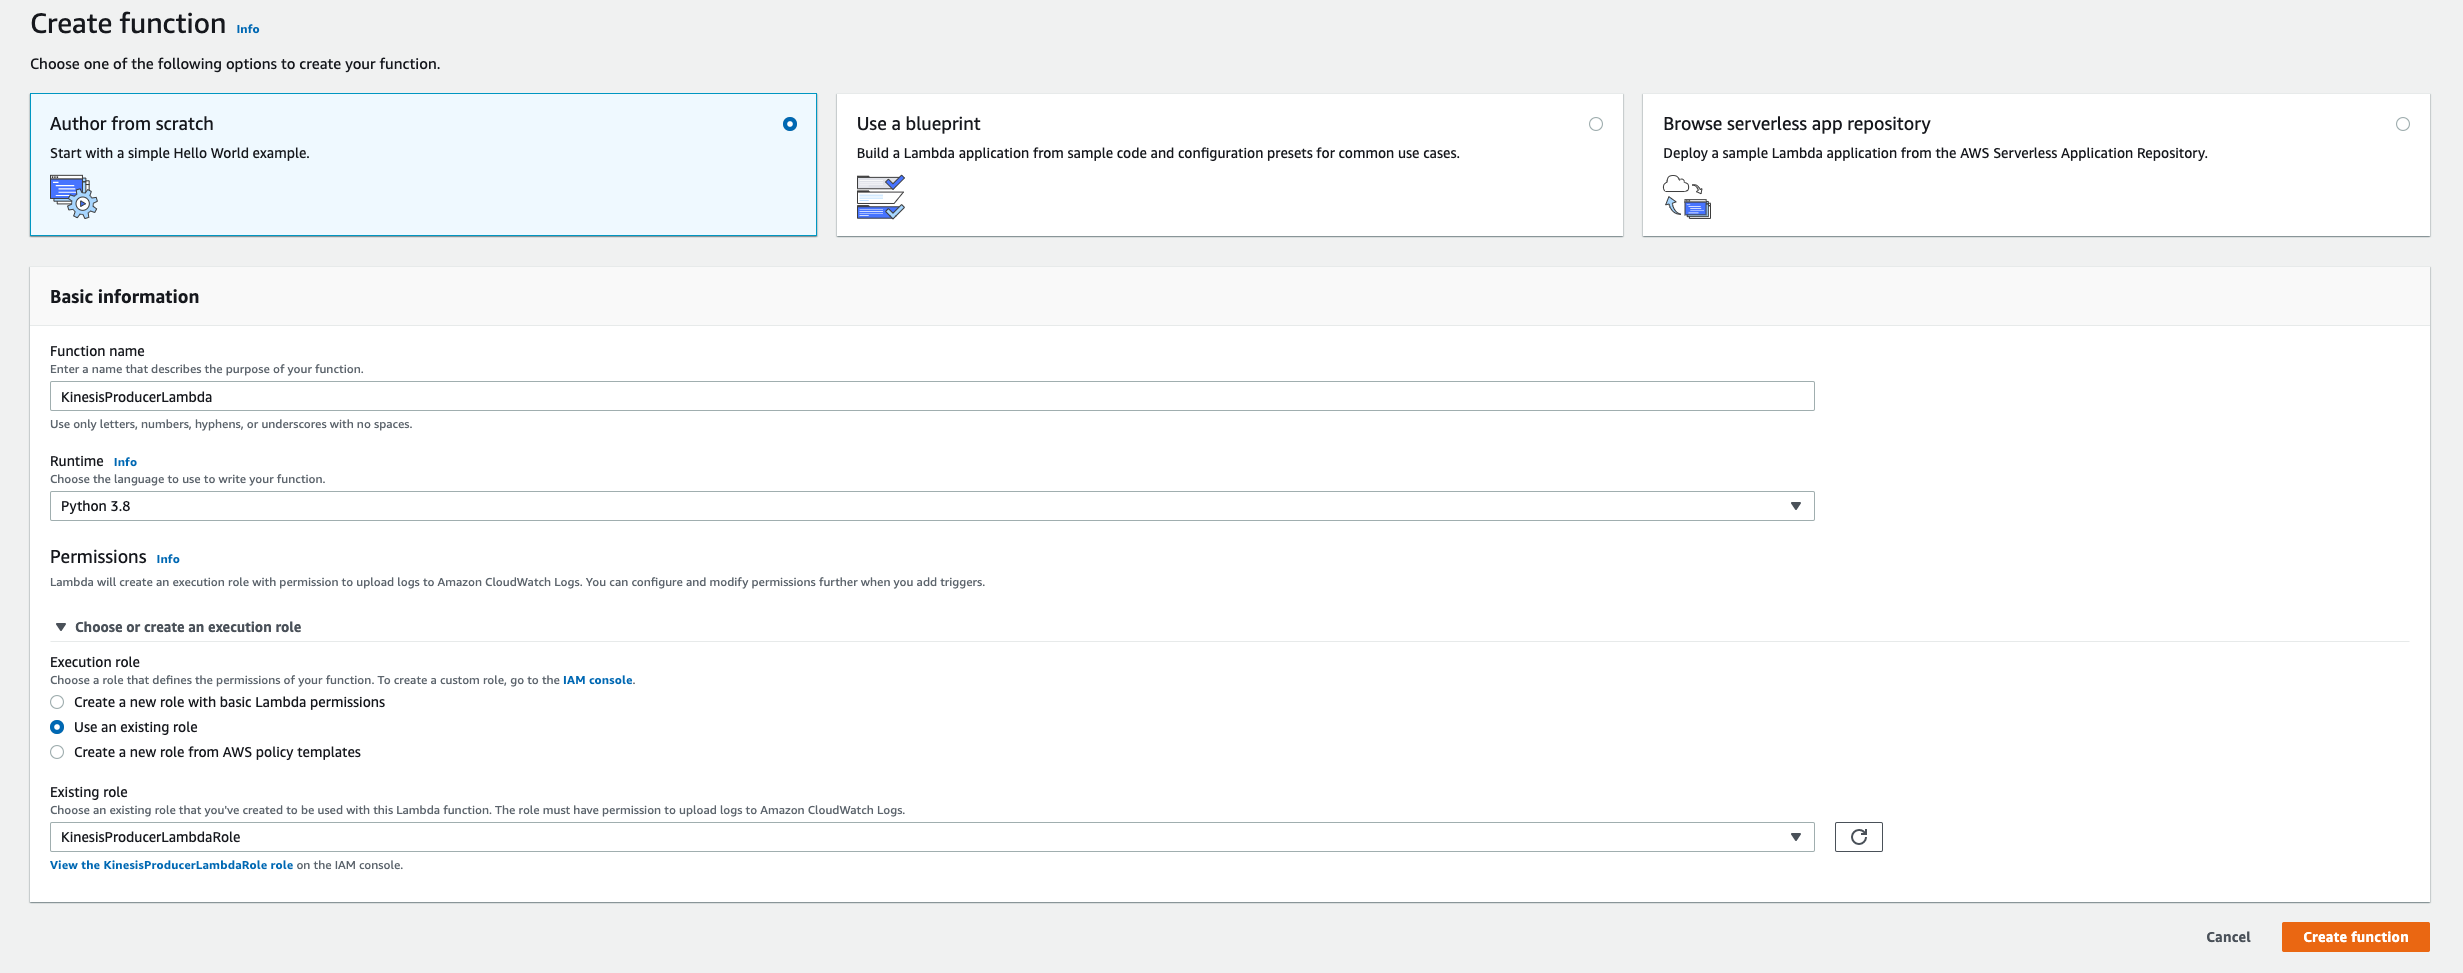Collapse the Choose or create an execution role section
The width and height of the screenshot is (2463, 973).
point(61,627)
